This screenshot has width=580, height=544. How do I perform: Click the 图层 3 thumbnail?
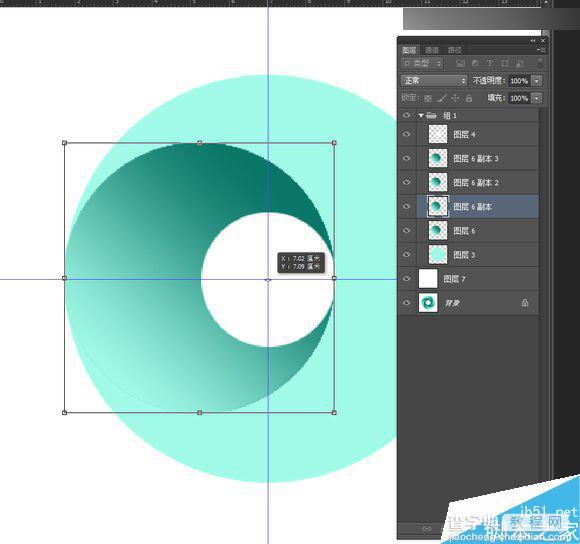(x=438, y=254)
